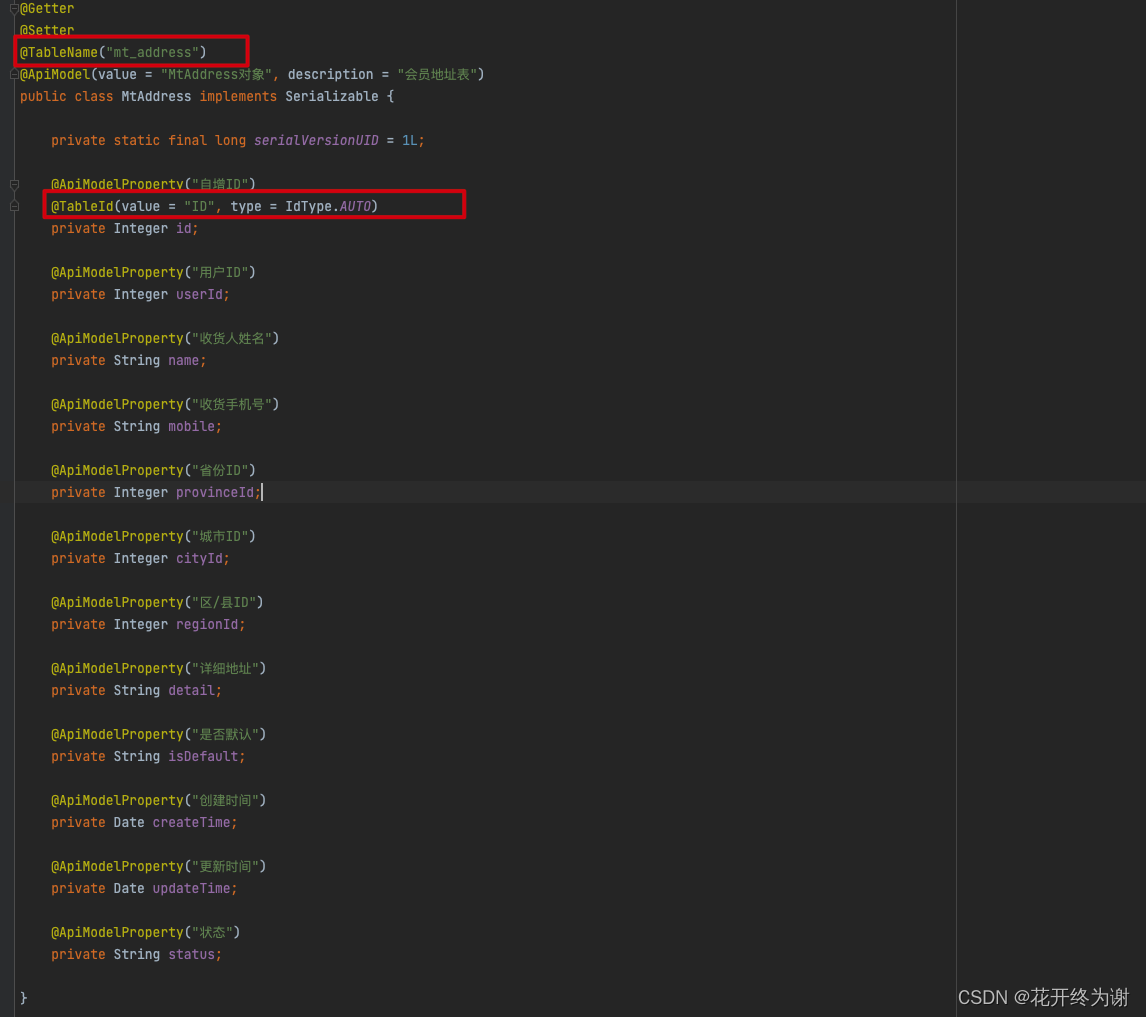Click the cityId field name
Viewport: 1146px width, 1017px height.
point(199,559)
